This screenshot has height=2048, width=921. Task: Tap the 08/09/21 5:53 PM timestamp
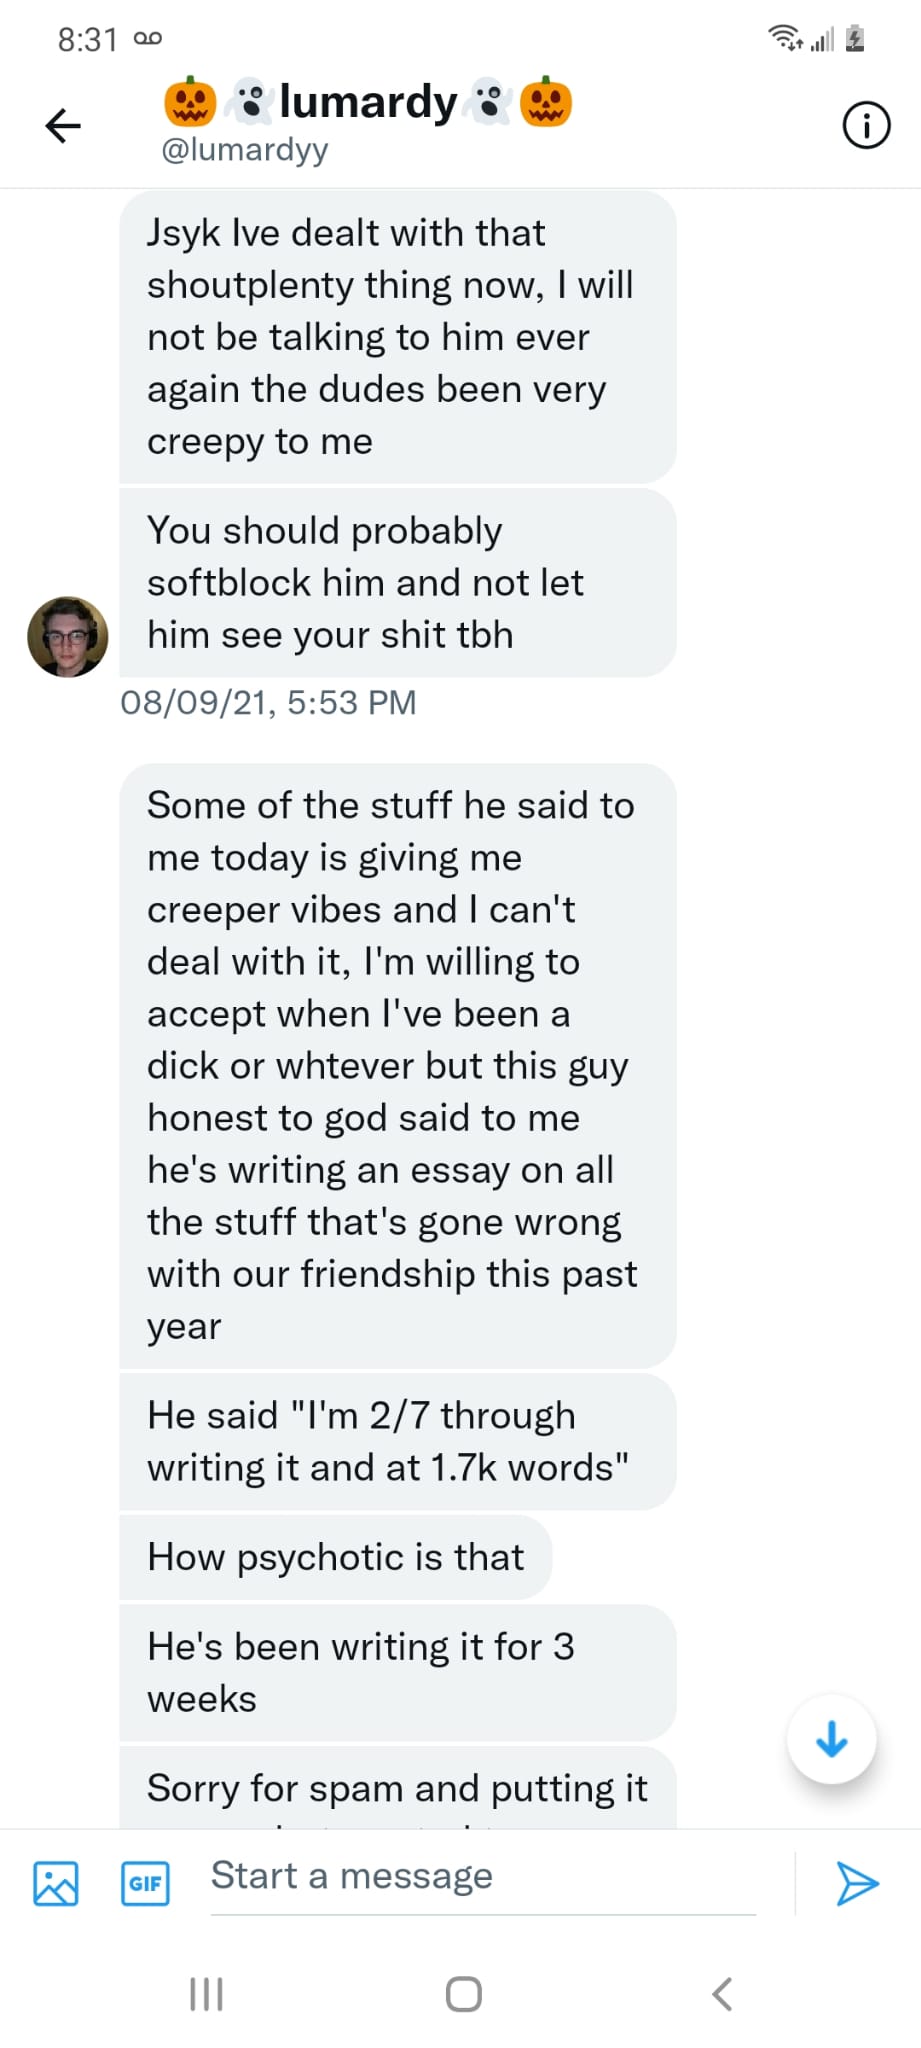(x=268, y=703)
